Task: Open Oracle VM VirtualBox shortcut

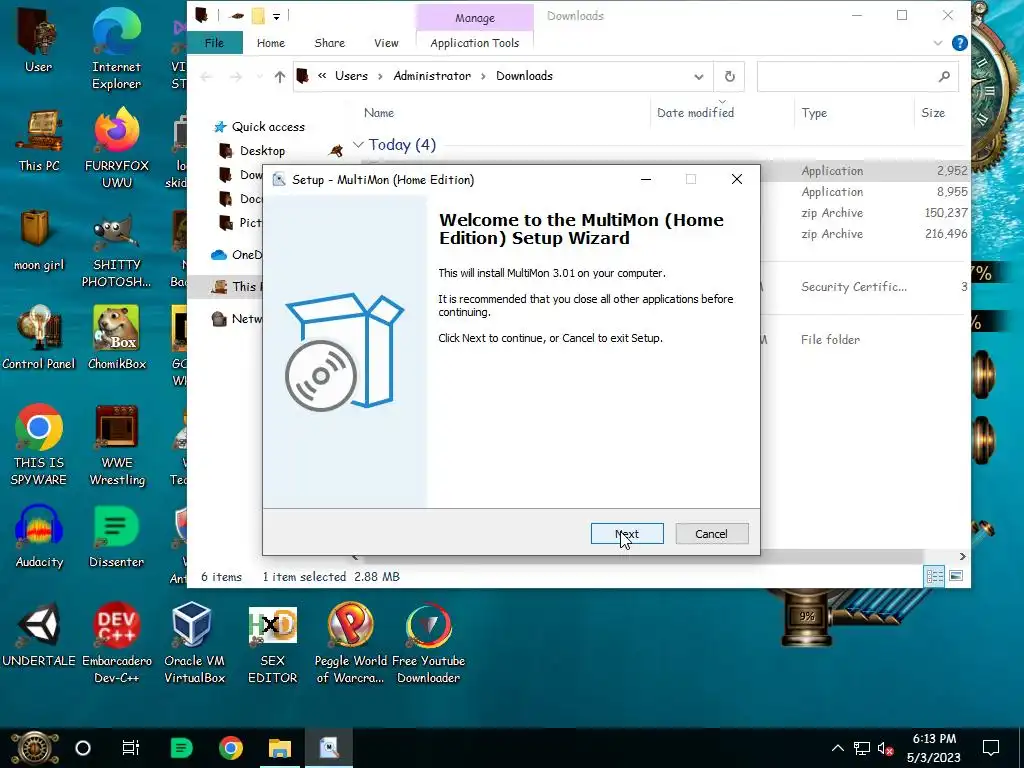Action: (x=194, y=643)
